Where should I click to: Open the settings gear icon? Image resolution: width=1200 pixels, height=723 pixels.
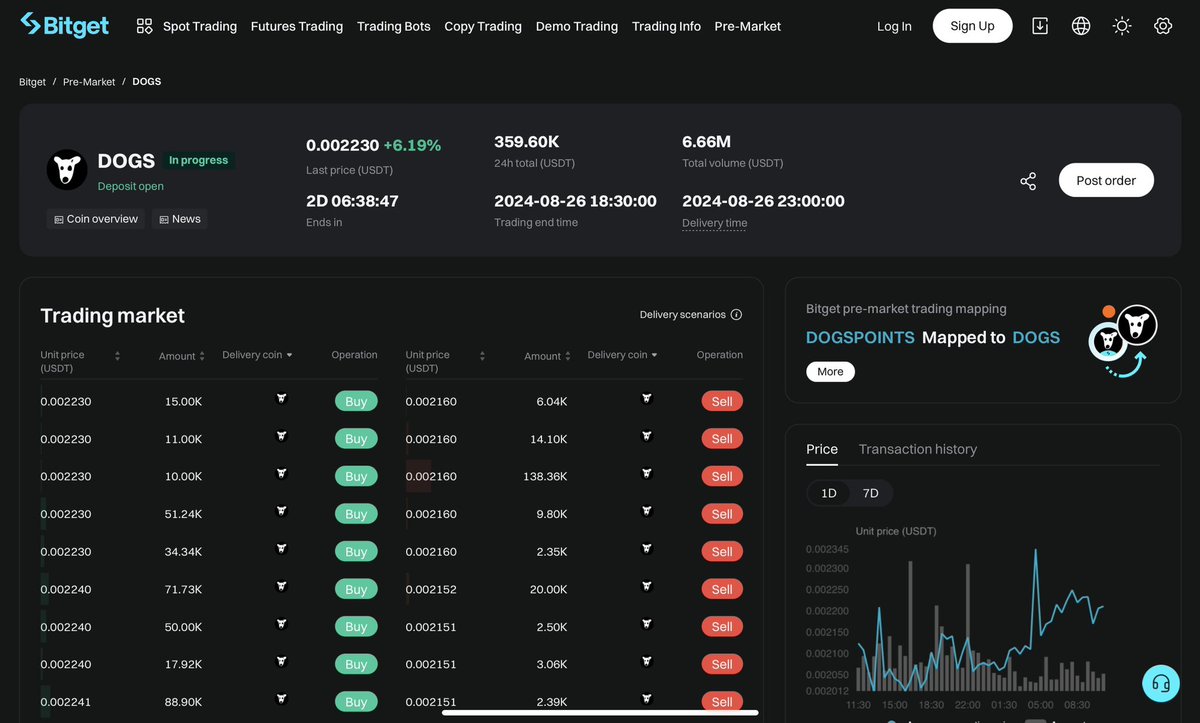1163,26
